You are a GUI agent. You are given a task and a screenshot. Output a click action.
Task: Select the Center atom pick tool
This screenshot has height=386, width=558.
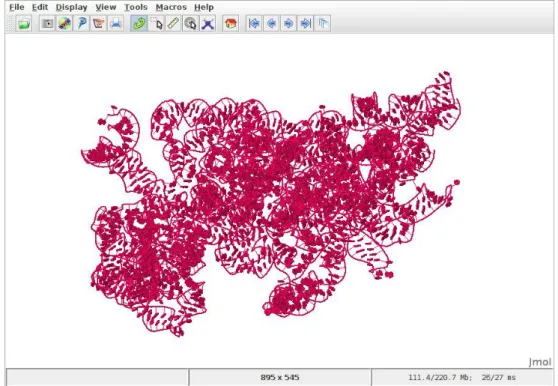point(191,24)
